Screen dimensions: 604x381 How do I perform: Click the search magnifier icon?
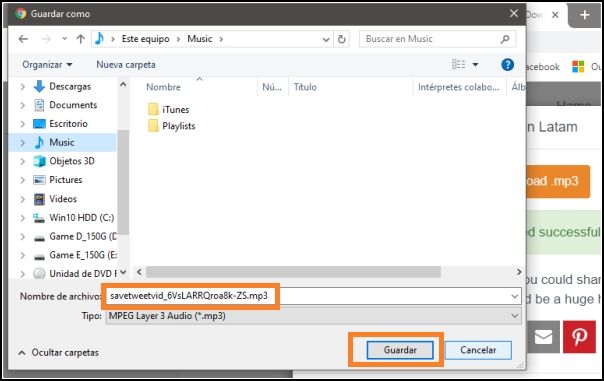505,39
